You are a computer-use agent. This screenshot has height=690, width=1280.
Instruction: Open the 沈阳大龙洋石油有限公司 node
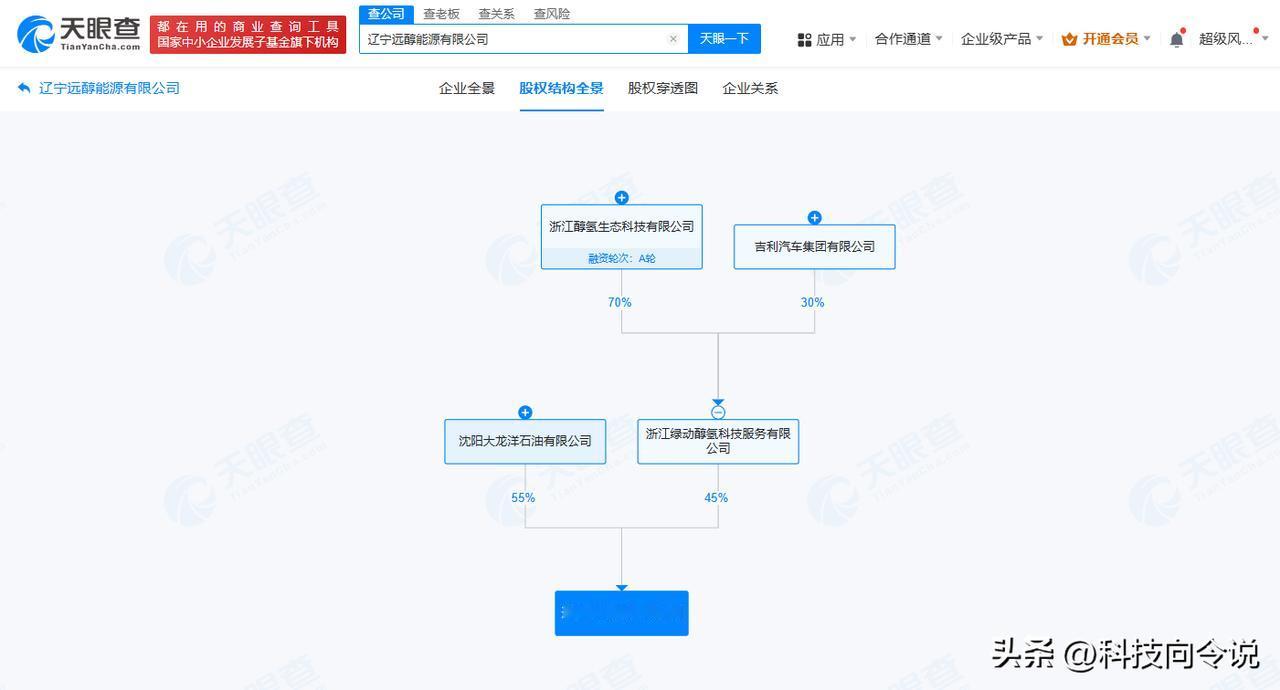525,441
